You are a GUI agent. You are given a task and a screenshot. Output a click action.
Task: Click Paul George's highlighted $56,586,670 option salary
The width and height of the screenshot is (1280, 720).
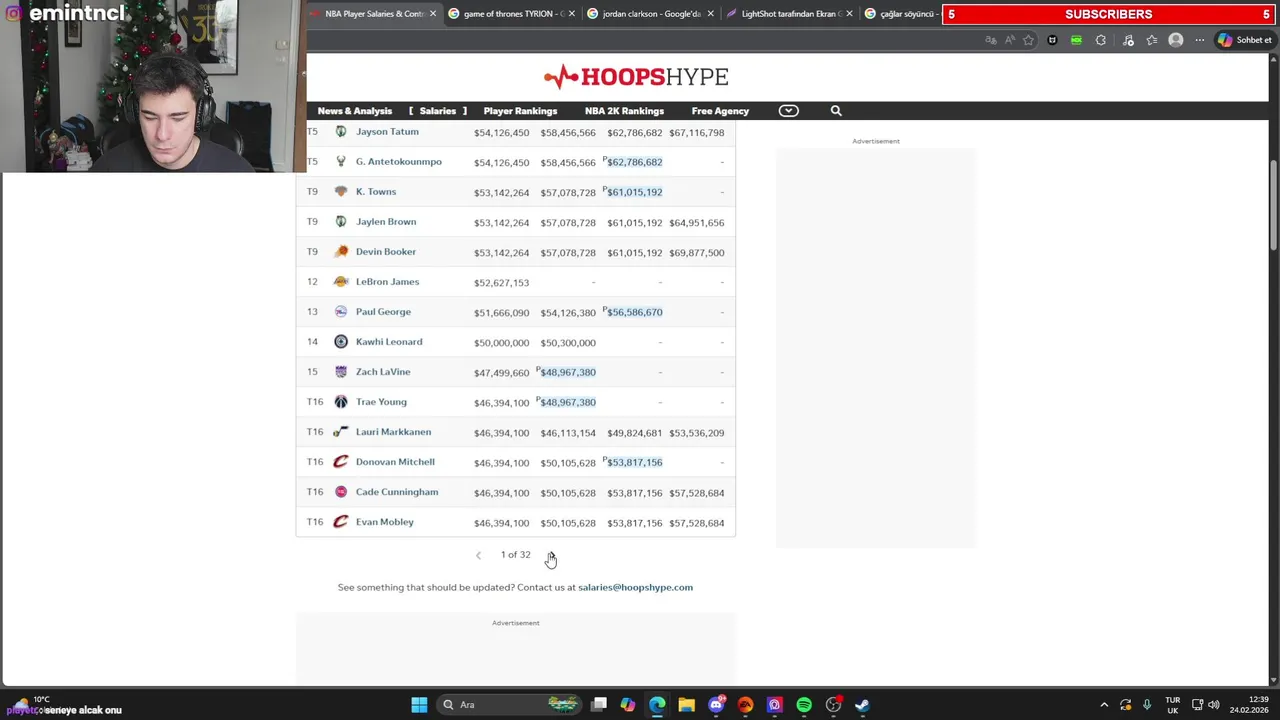[x=635, y=312]
